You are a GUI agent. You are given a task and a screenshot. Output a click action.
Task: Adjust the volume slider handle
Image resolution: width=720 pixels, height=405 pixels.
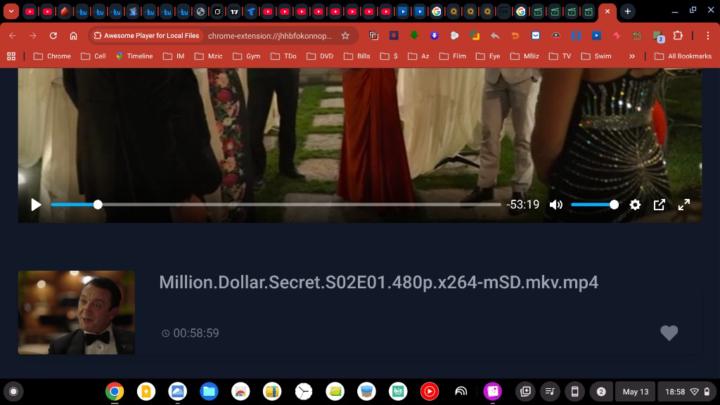614,205
